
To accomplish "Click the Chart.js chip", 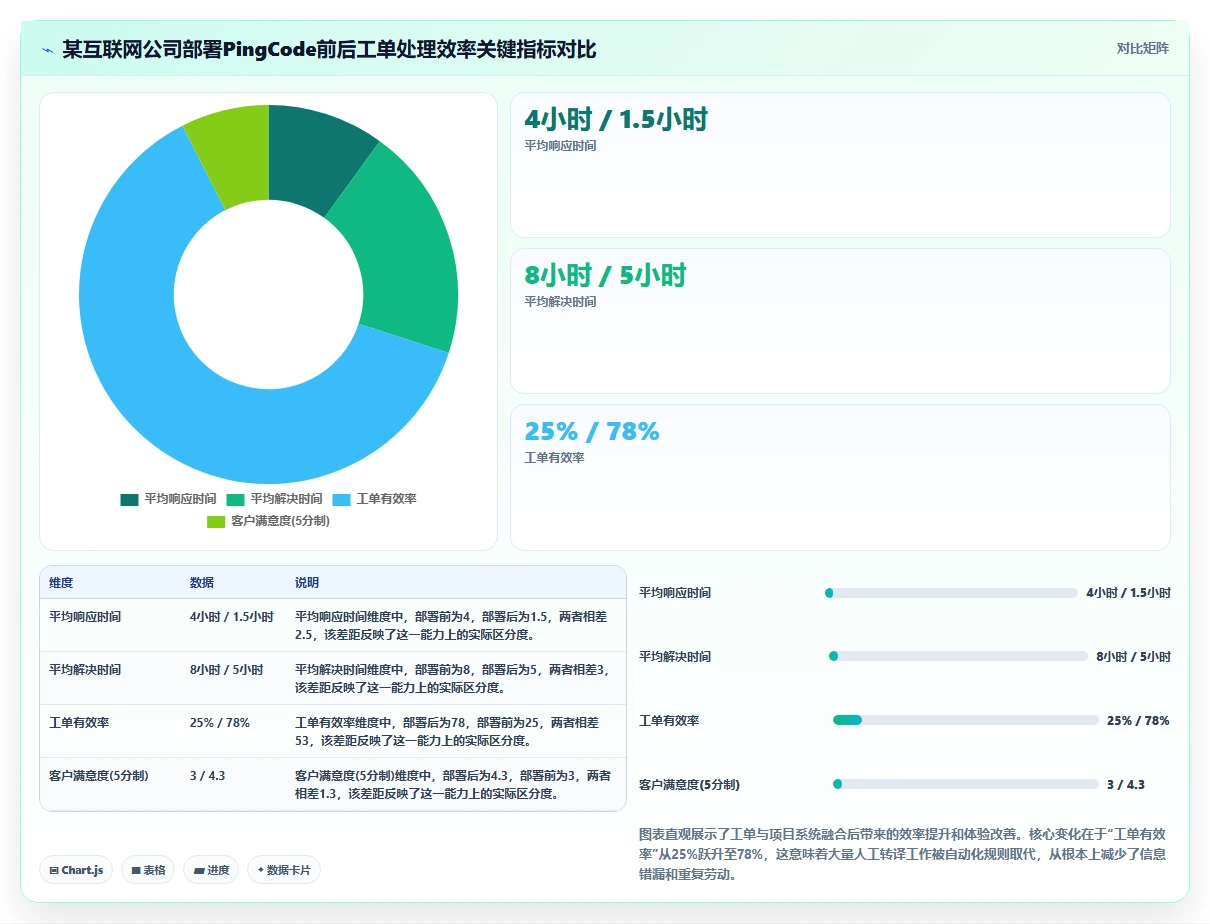I will [77, 870].
